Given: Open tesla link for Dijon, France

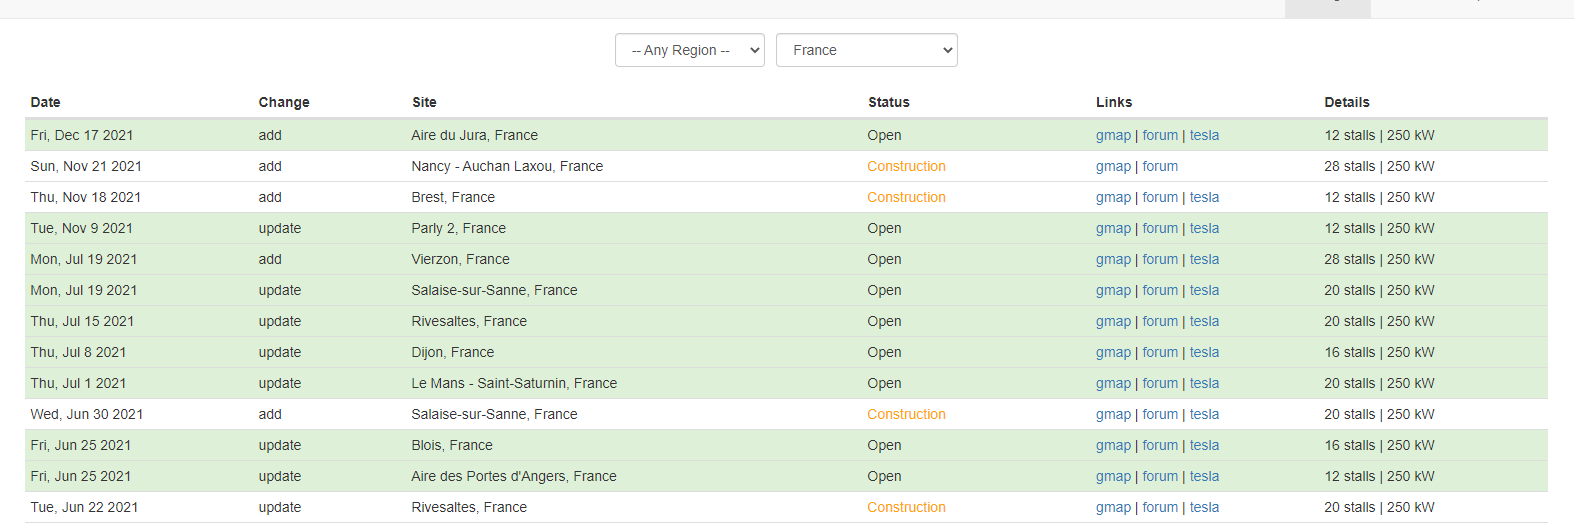Looking at the screenshot, I should pyautogui.click(x=1204, y=352).
